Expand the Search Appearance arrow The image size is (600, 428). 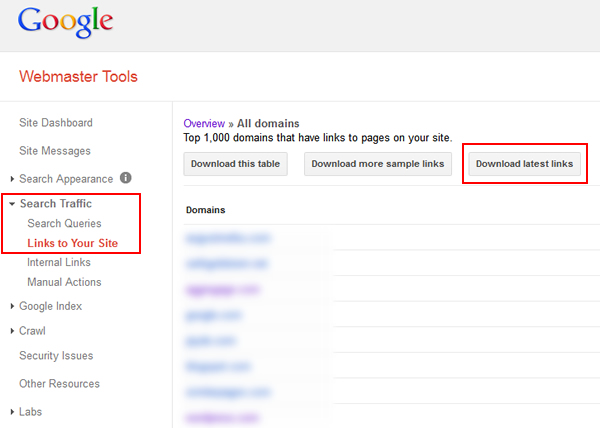click(x=12, y=179)
